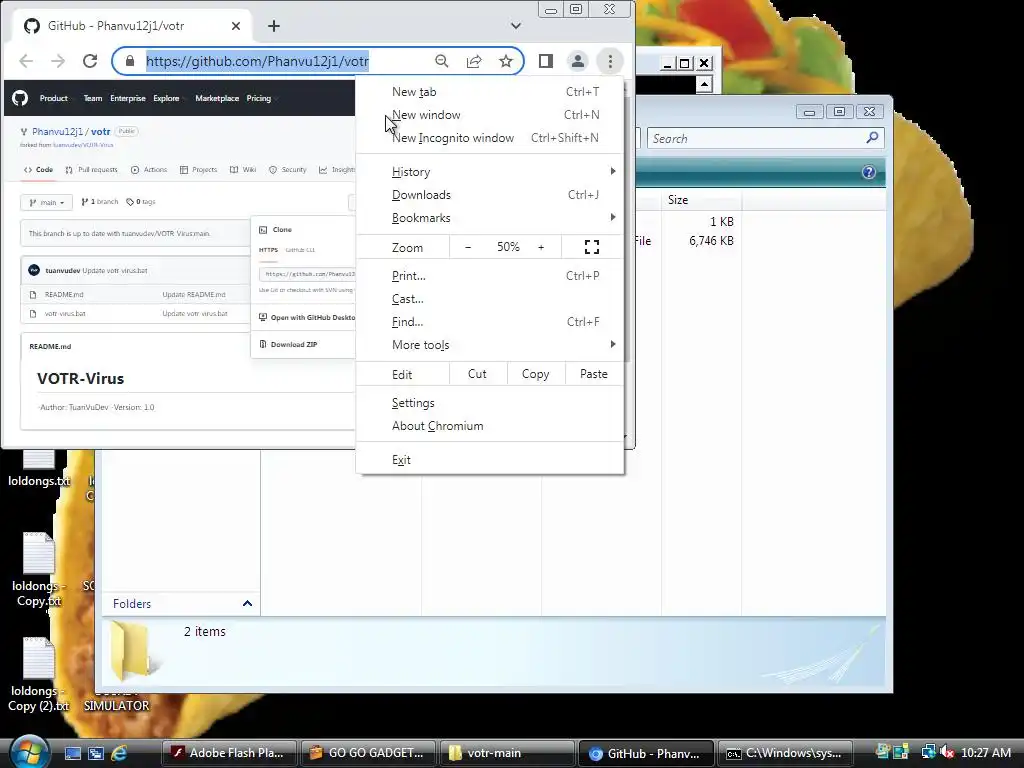1024x768 pixels.
Task: Click Show Desktop quick launch icon
Action: click(x=72, y=753)
